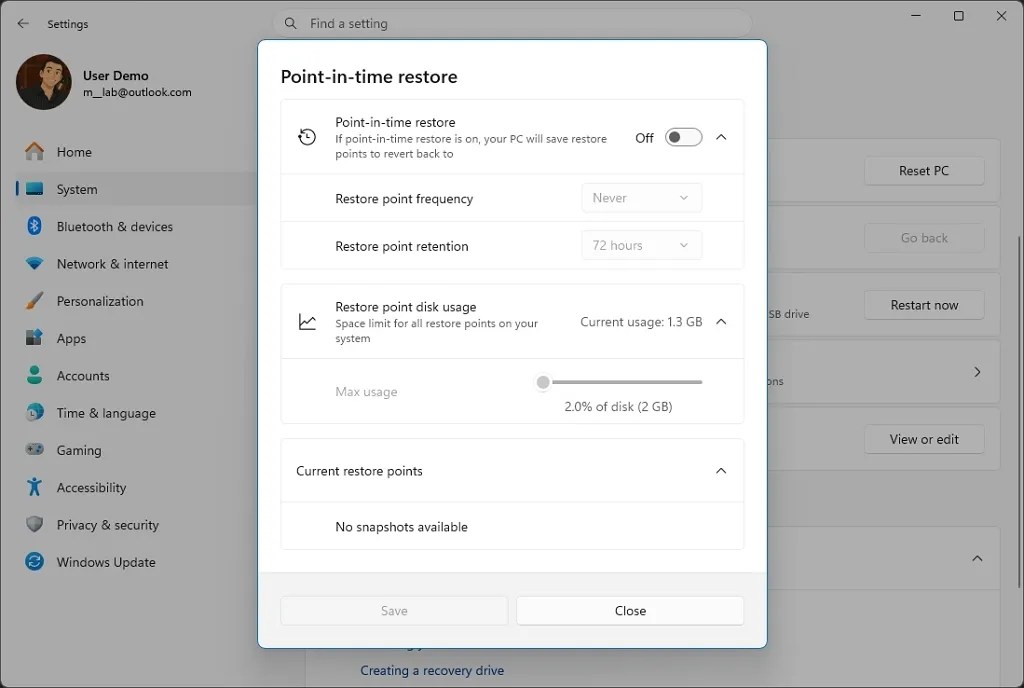Open the Restore point retention dropdown
Image resolution: width=1024 pixels, height=688 pixels.
click(x=641, y=245)
